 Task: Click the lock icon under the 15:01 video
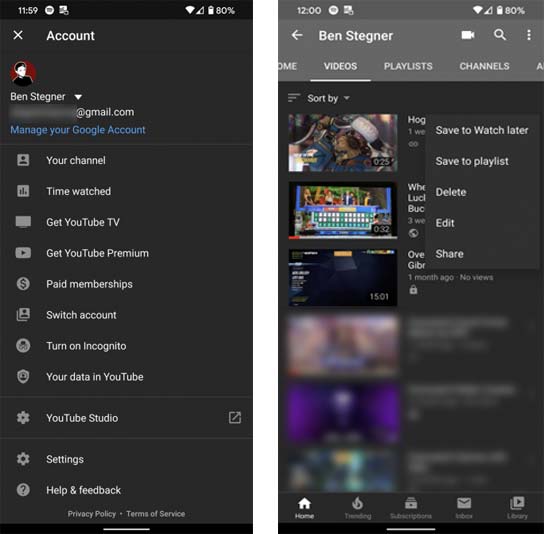[x=413, y=289]
